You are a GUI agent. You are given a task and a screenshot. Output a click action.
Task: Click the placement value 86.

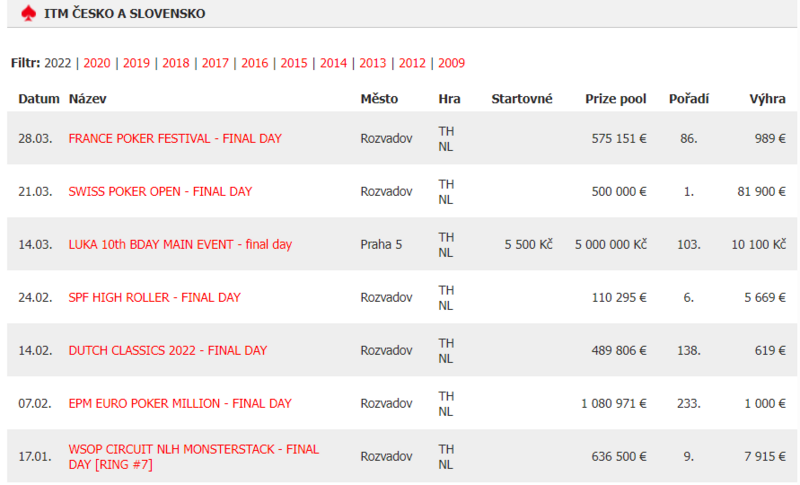(689, 139)
